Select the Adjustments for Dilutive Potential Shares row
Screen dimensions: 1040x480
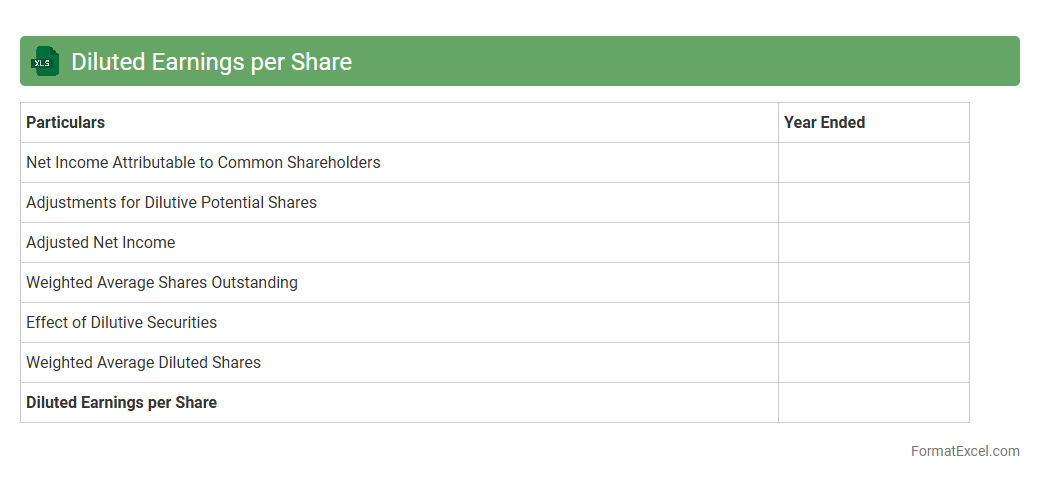click(x=171, y=203)
